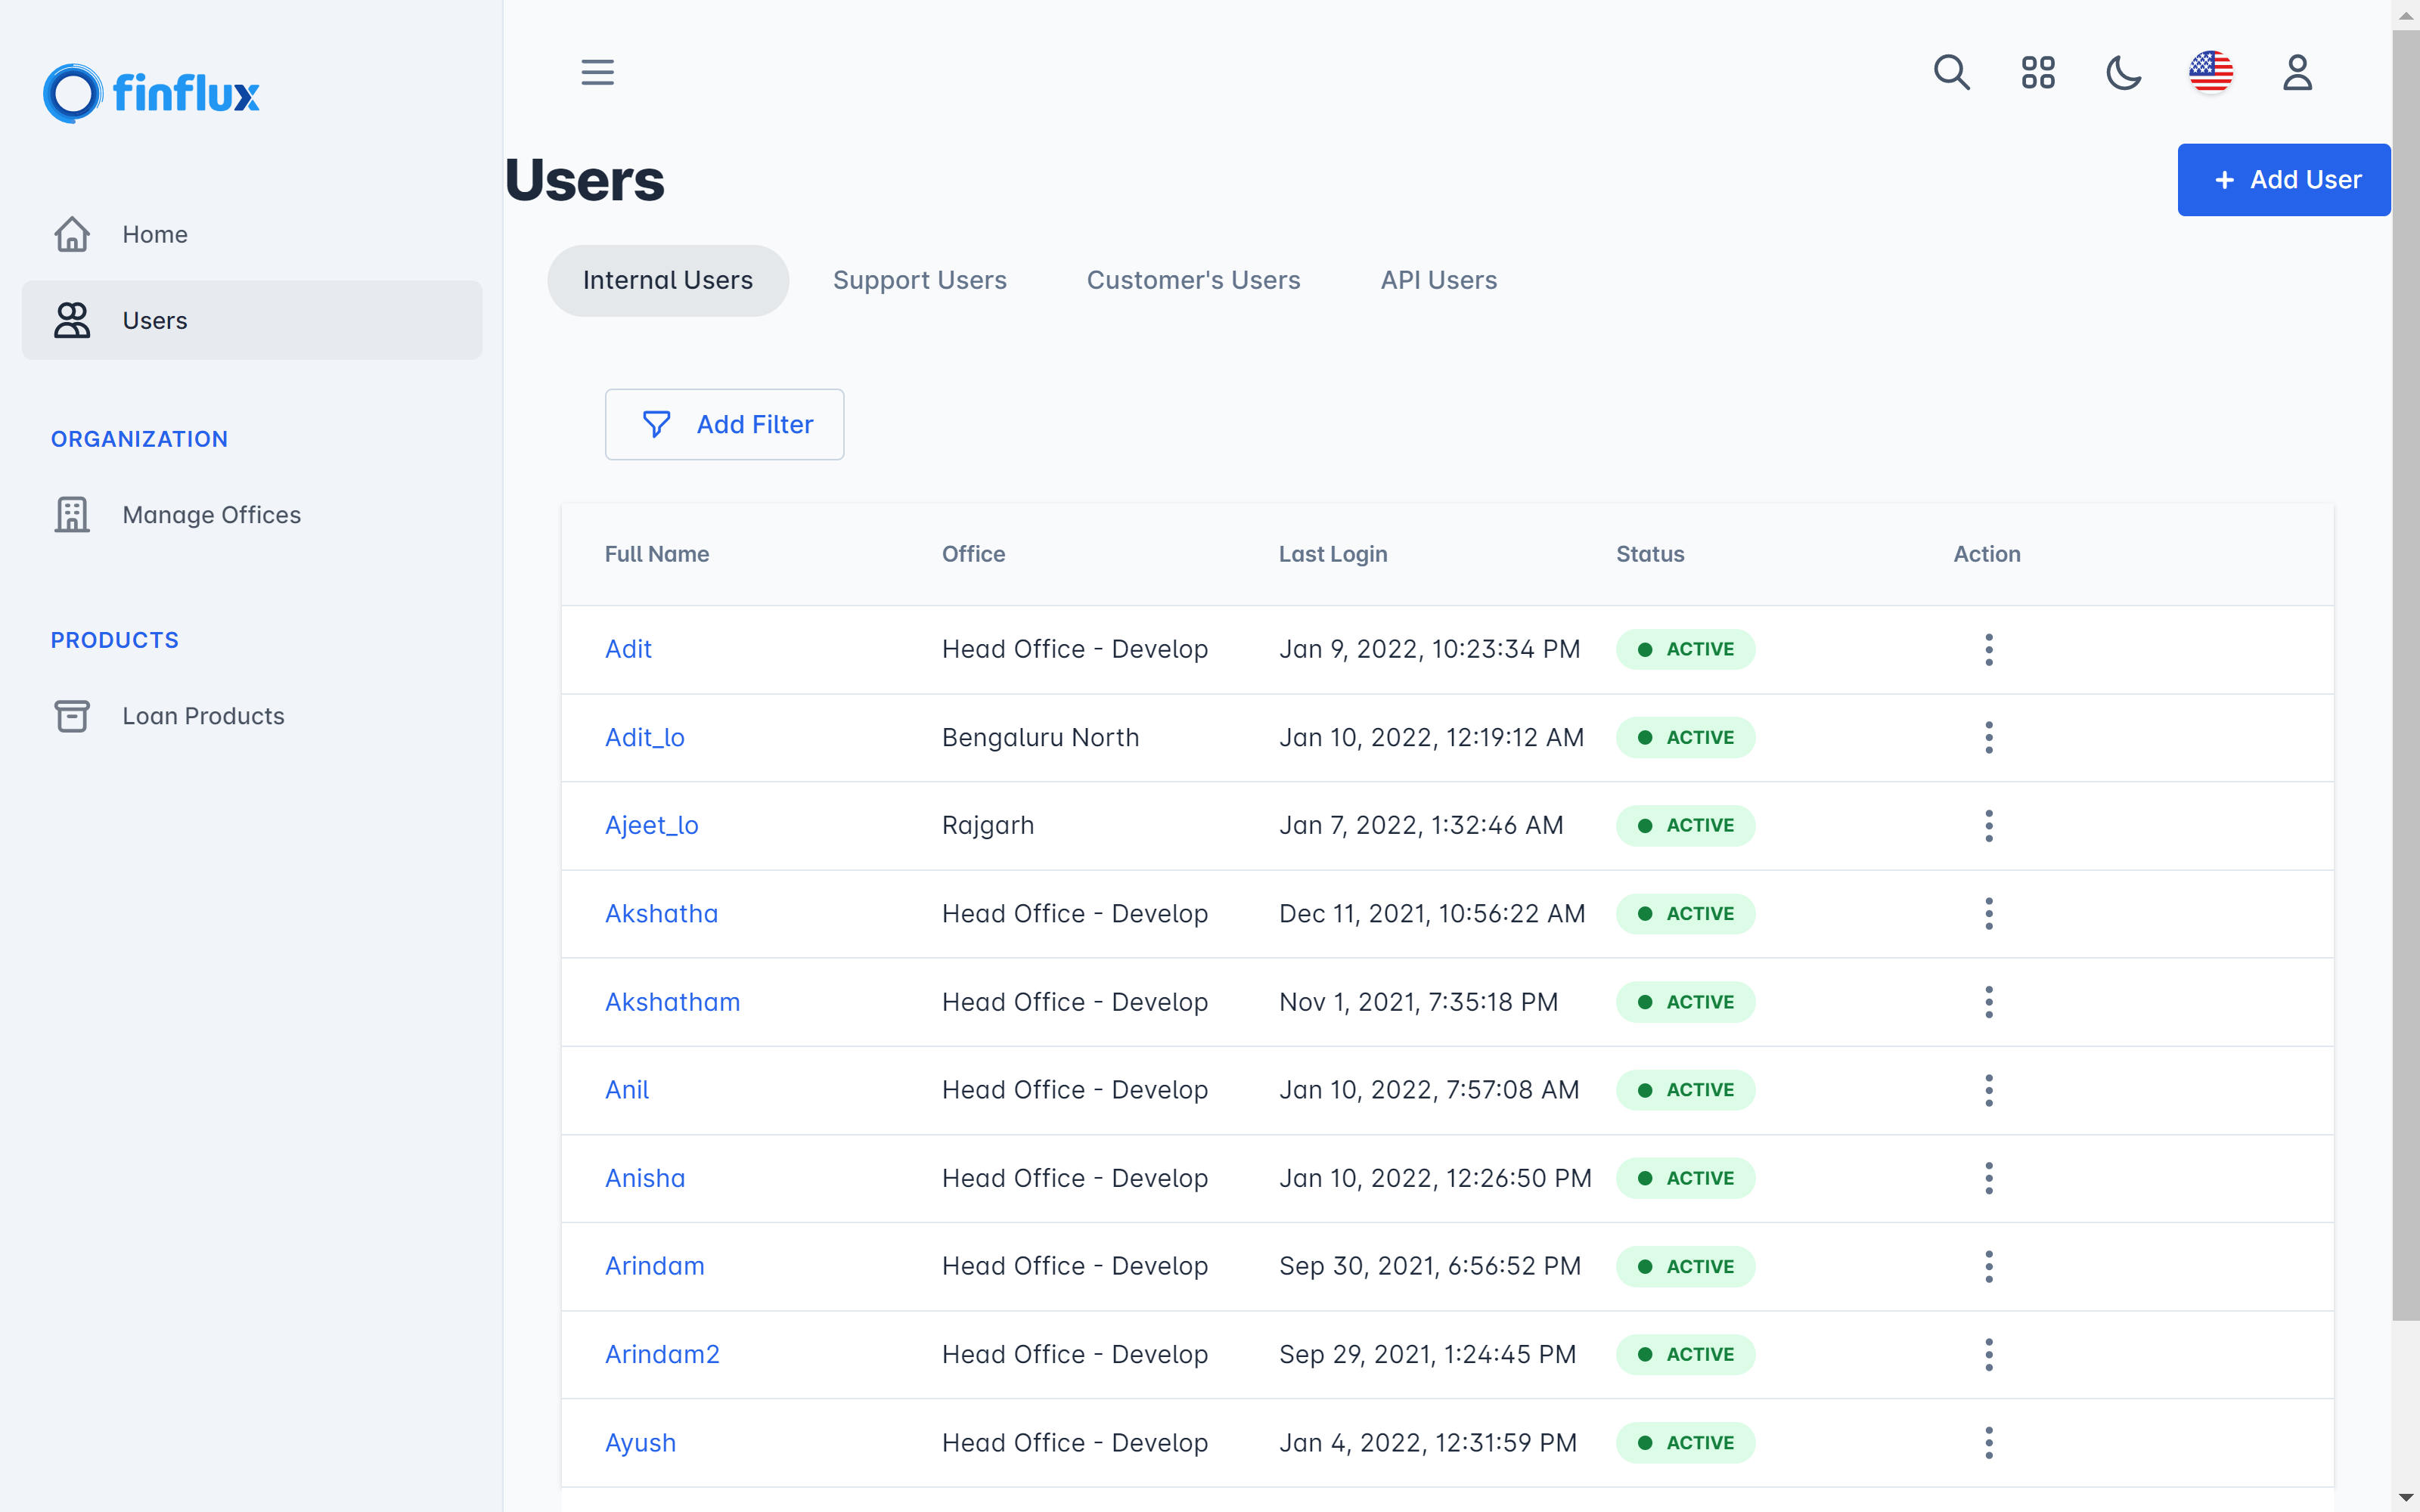2420x1512 pixels.
Task: Open the Customer's Users tab
Action: coord(1193,280)
